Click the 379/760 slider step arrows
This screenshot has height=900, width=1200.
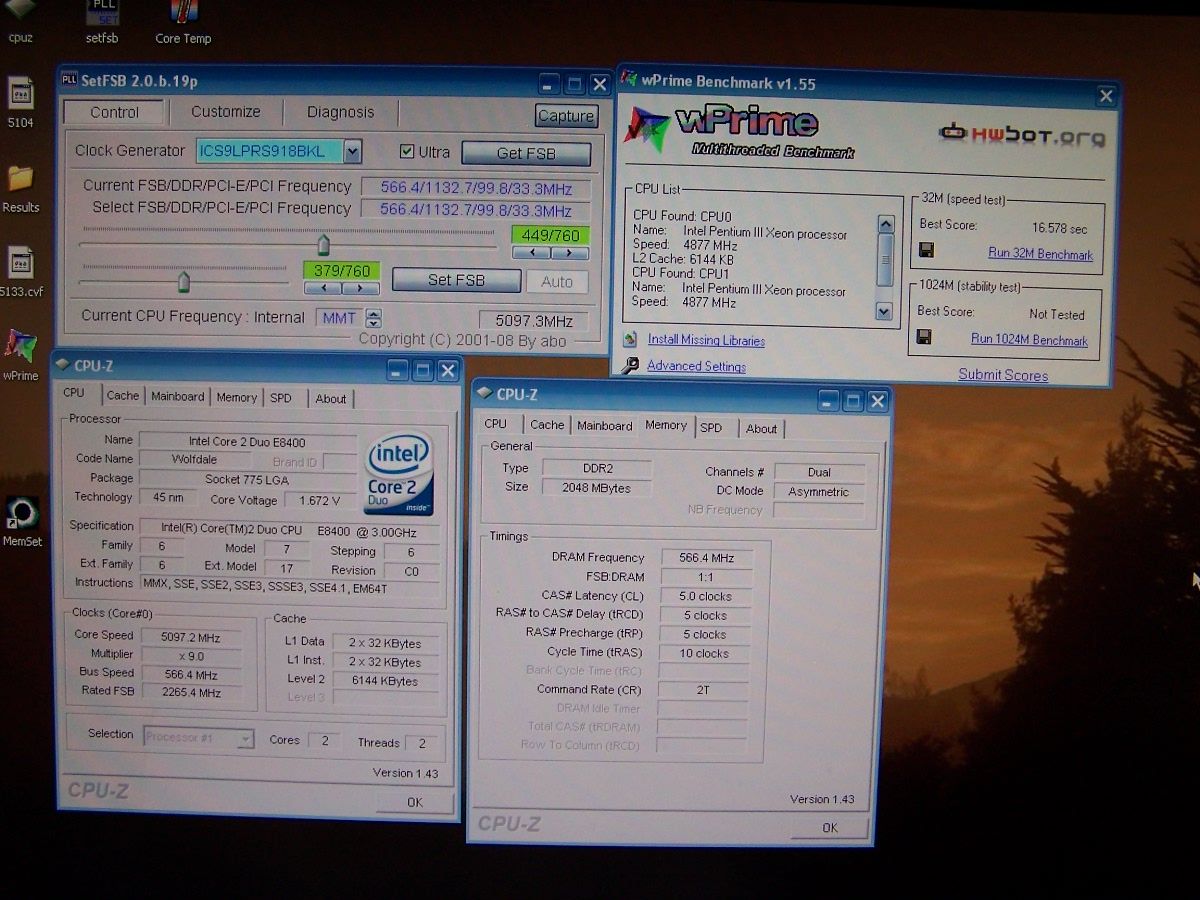click(341, 288)
